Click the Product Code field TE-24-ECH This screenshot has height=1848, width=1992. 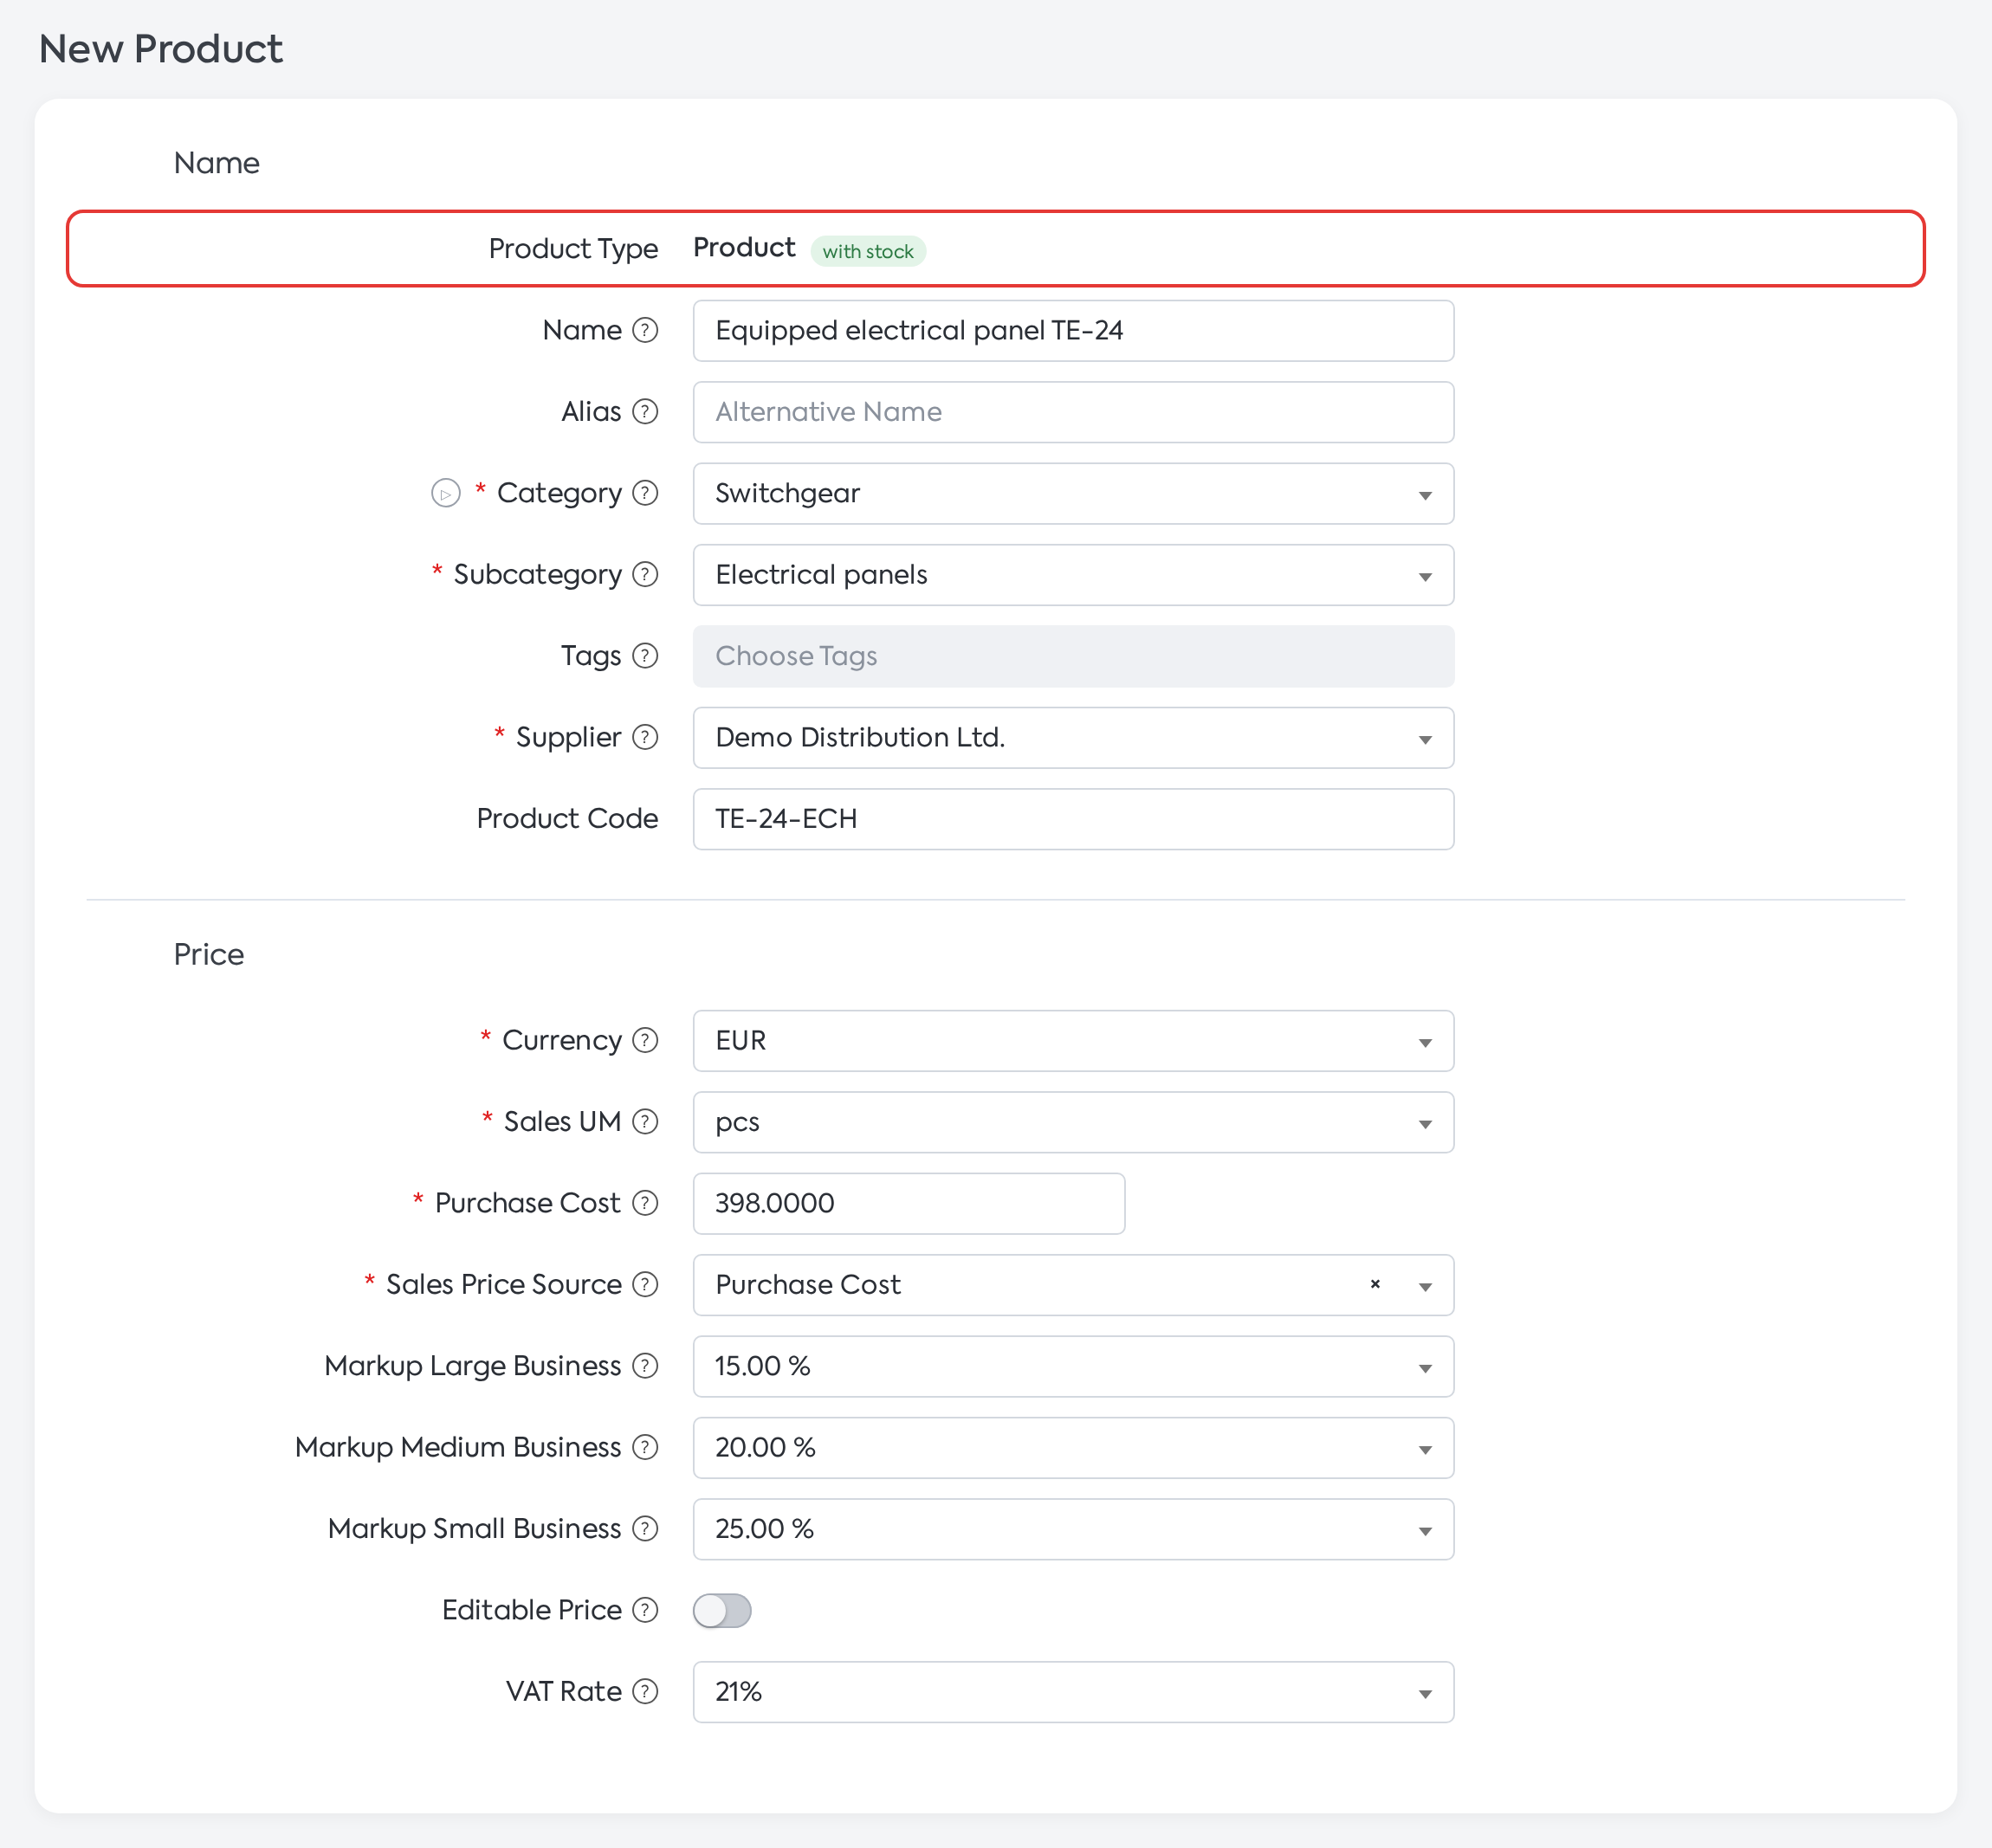[x=1073, y=819]
